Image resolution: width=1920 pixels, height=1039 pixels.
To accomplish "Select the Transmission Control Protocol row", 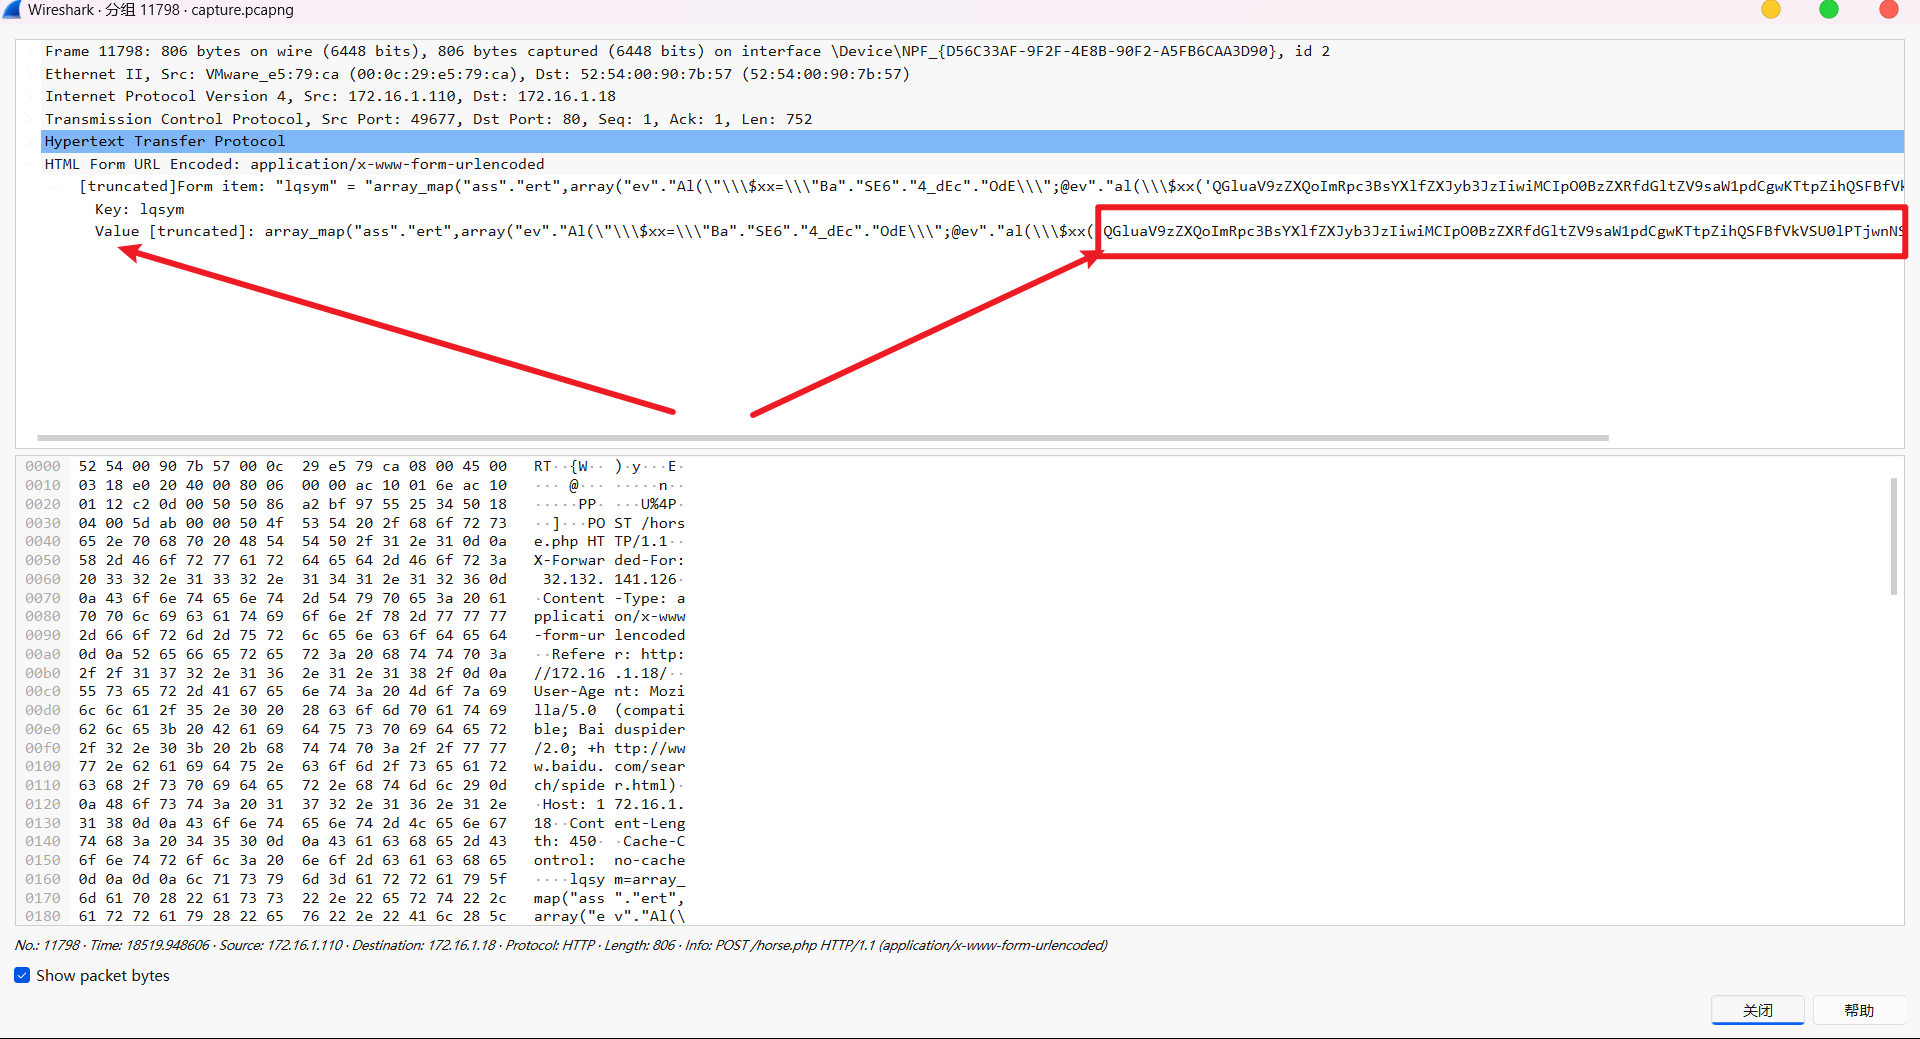I will pyautogui.click(x=972, y=119).
